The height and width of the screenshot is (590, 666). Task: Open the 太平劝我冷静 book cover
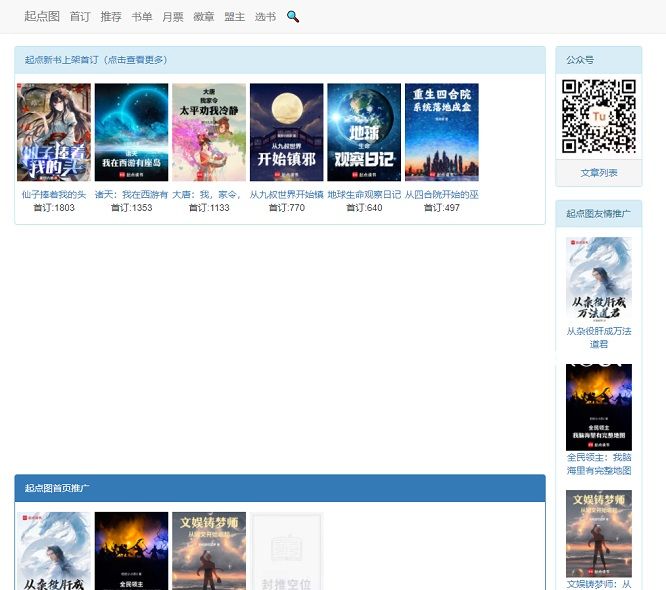click(209, 132)
